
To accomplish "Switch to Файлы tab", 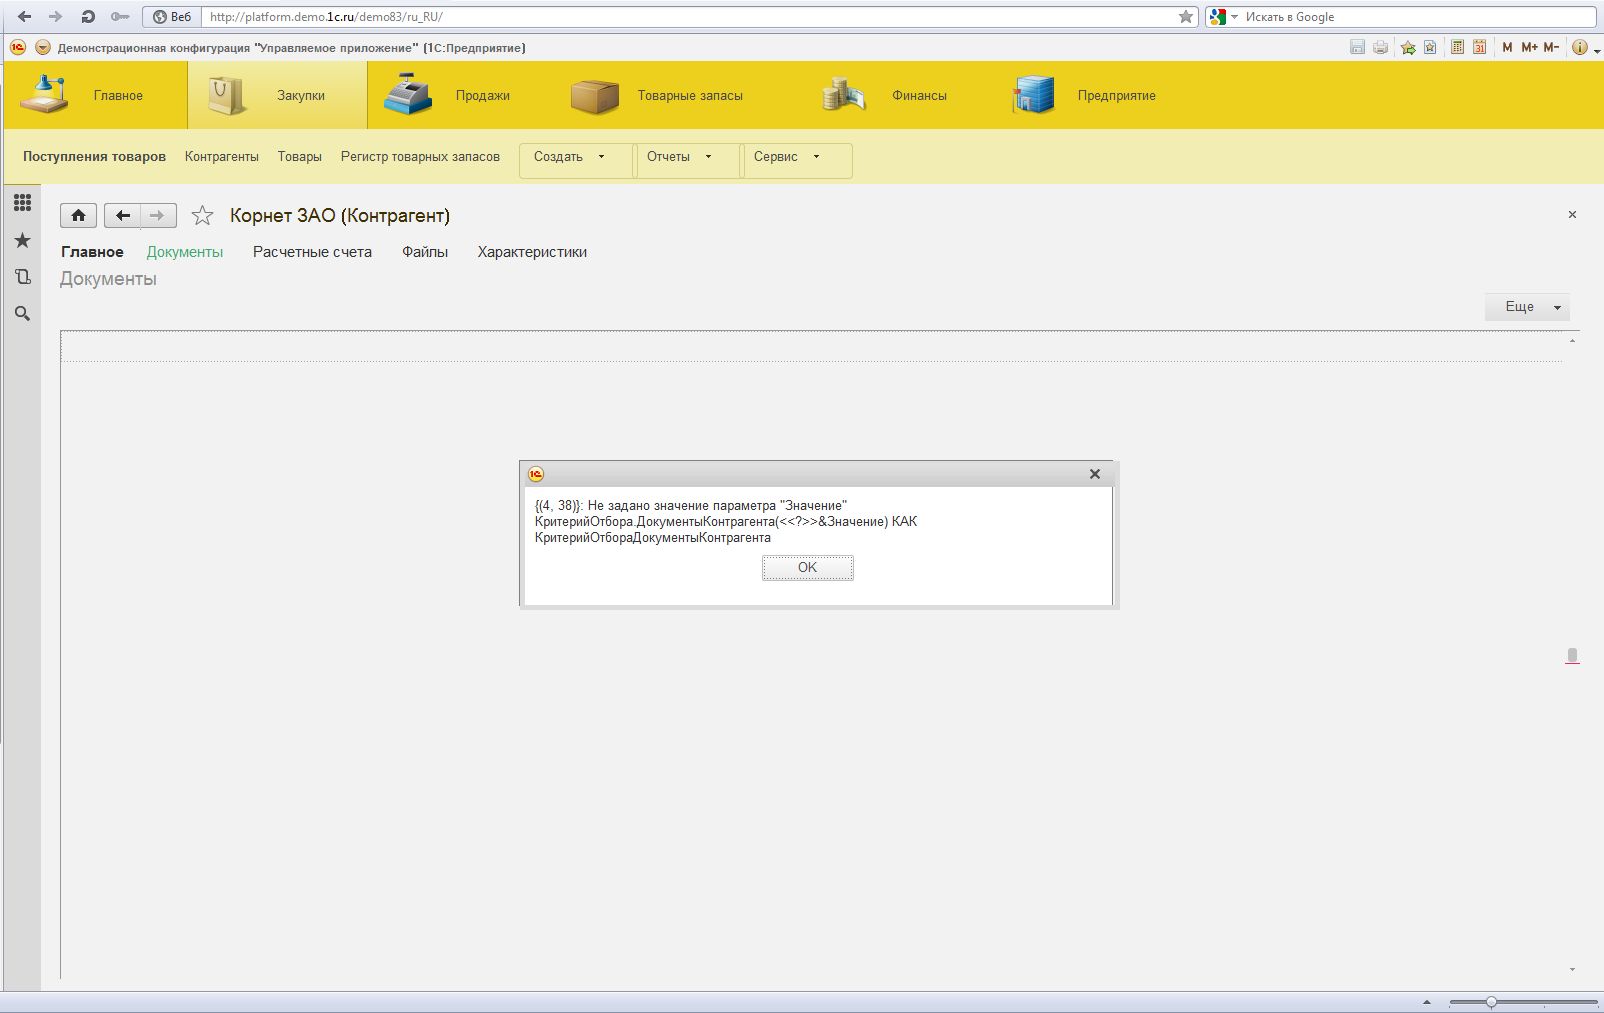I will pos(425,252).
